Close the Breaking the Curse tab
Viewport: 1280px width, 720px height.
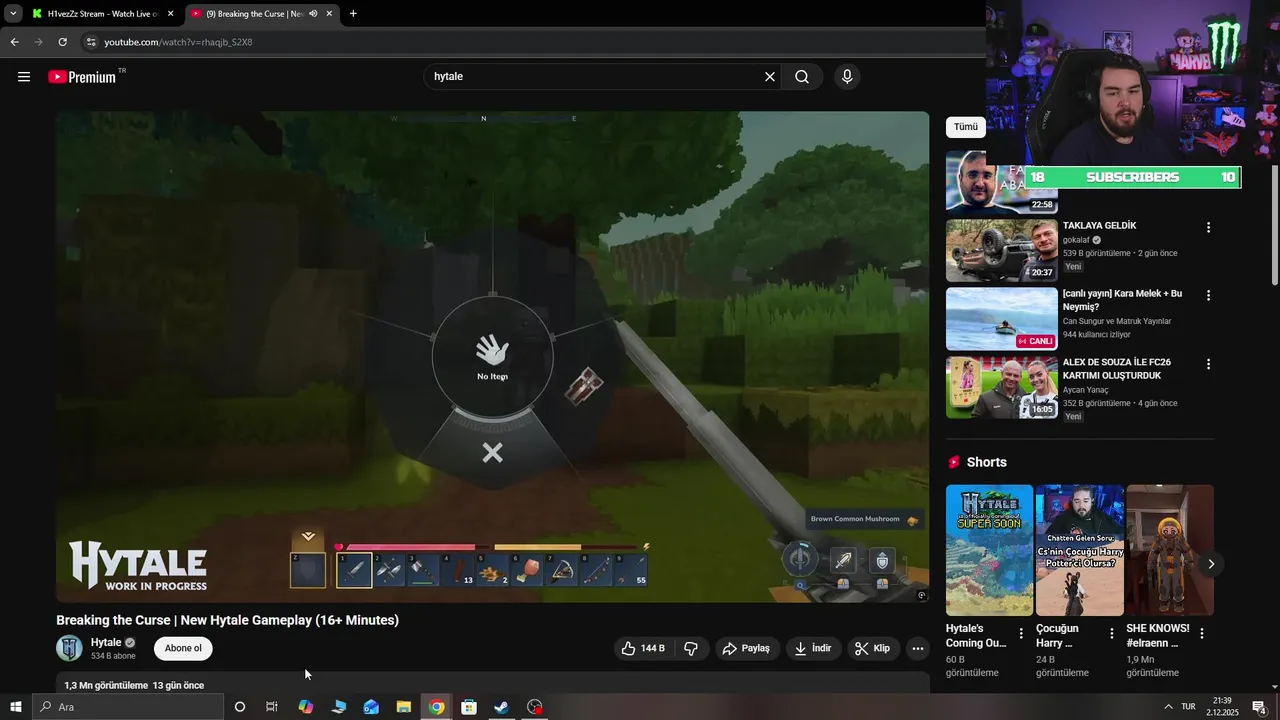coord(329,14)
